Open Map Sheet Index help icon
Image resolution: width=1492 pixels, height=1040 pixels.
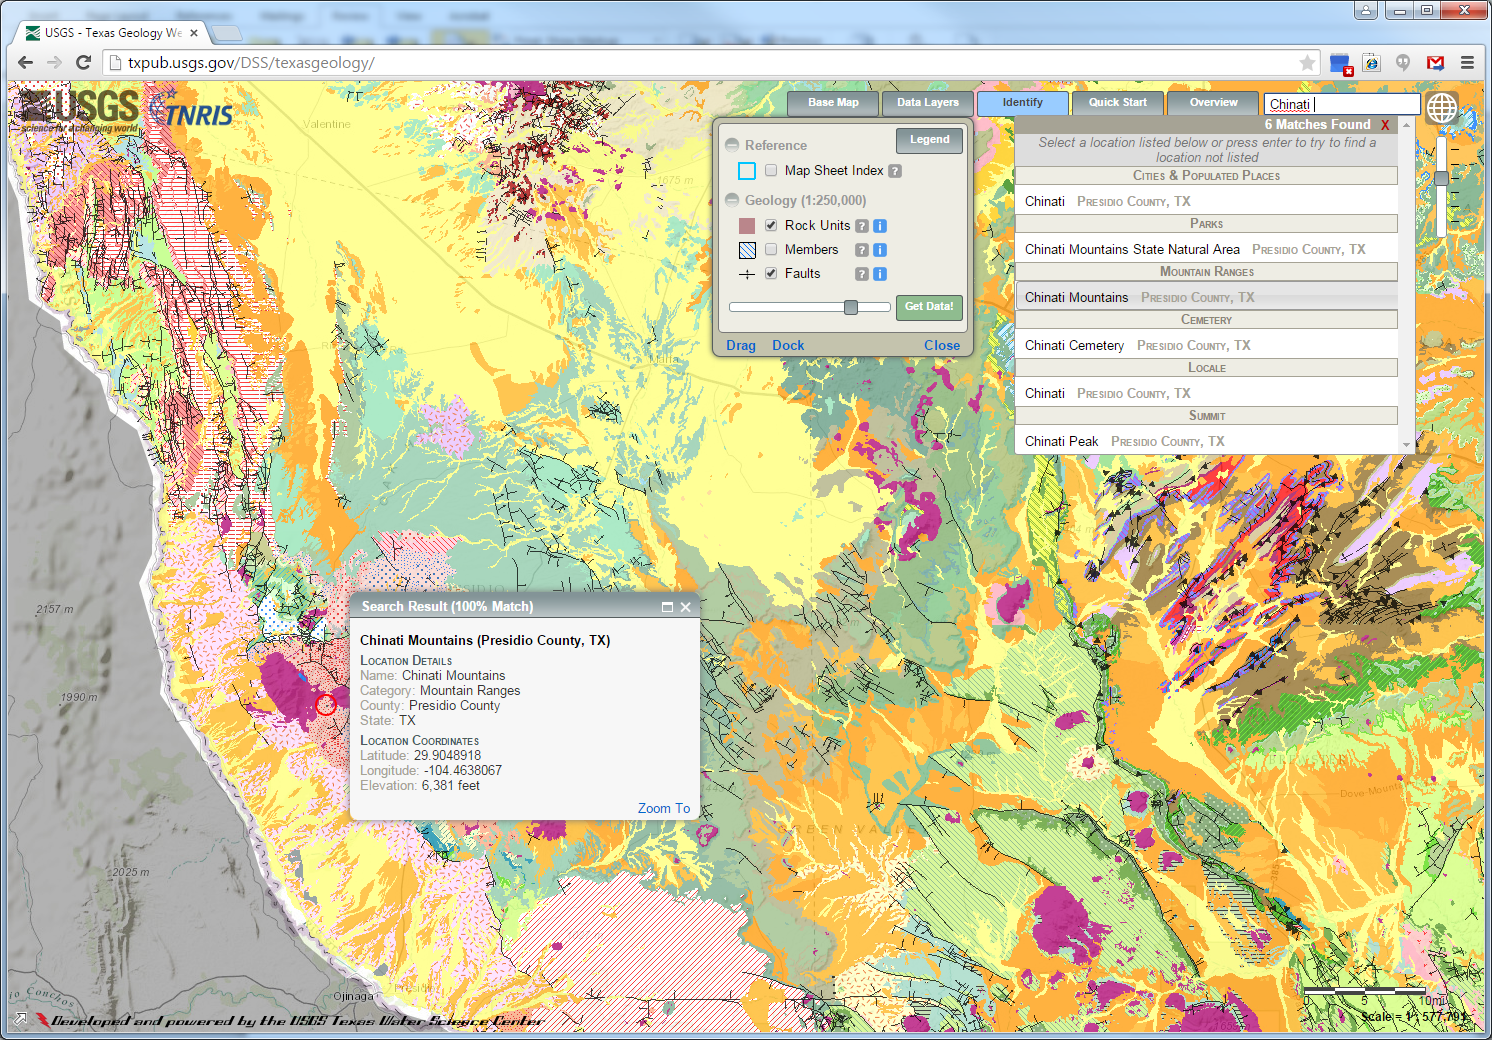[895, 171]
